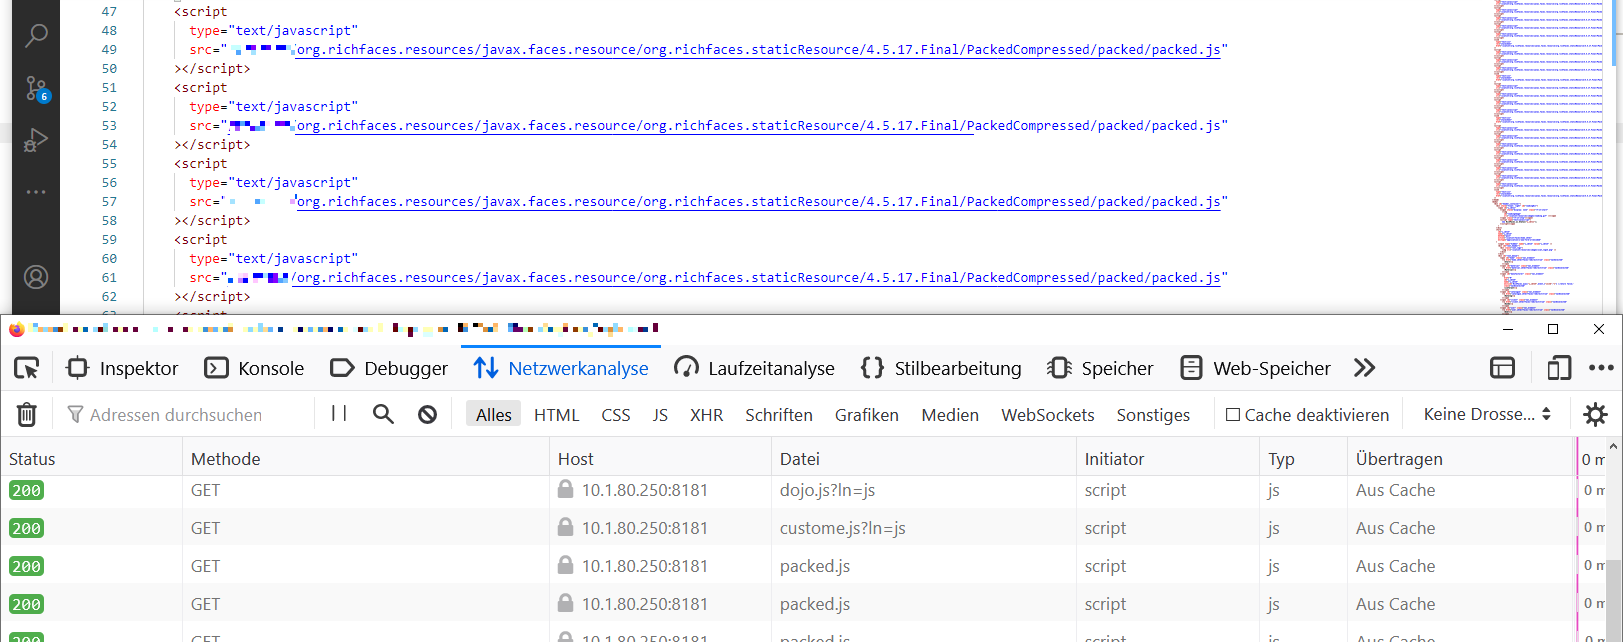The width and height of the screenshot is (1623, 642).
Task: Open the Accounts icon in activity bar
Action: click(x=36, y=277)
